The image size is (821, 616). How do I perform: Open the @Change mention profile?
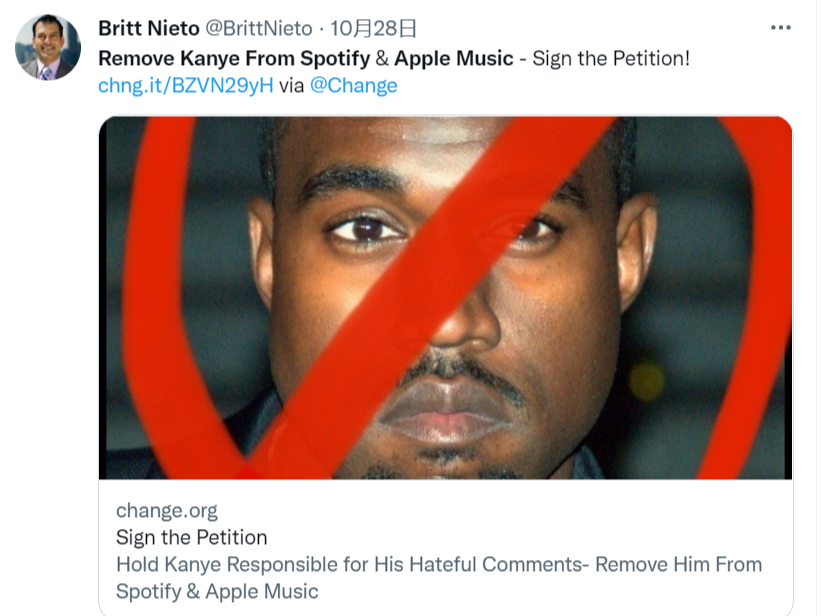[x=353, y=85]
